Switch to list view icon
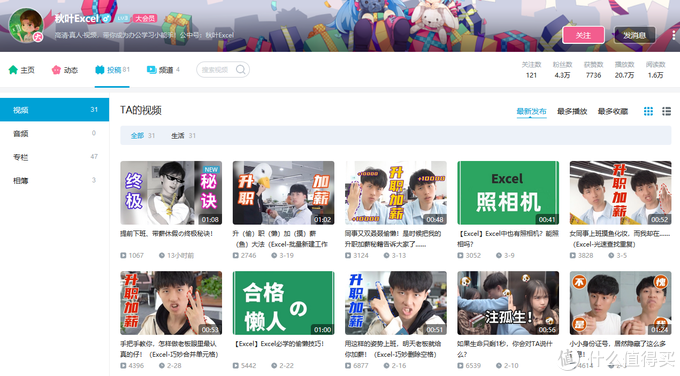This screenshot has width=680, height=376. [667, 111]
